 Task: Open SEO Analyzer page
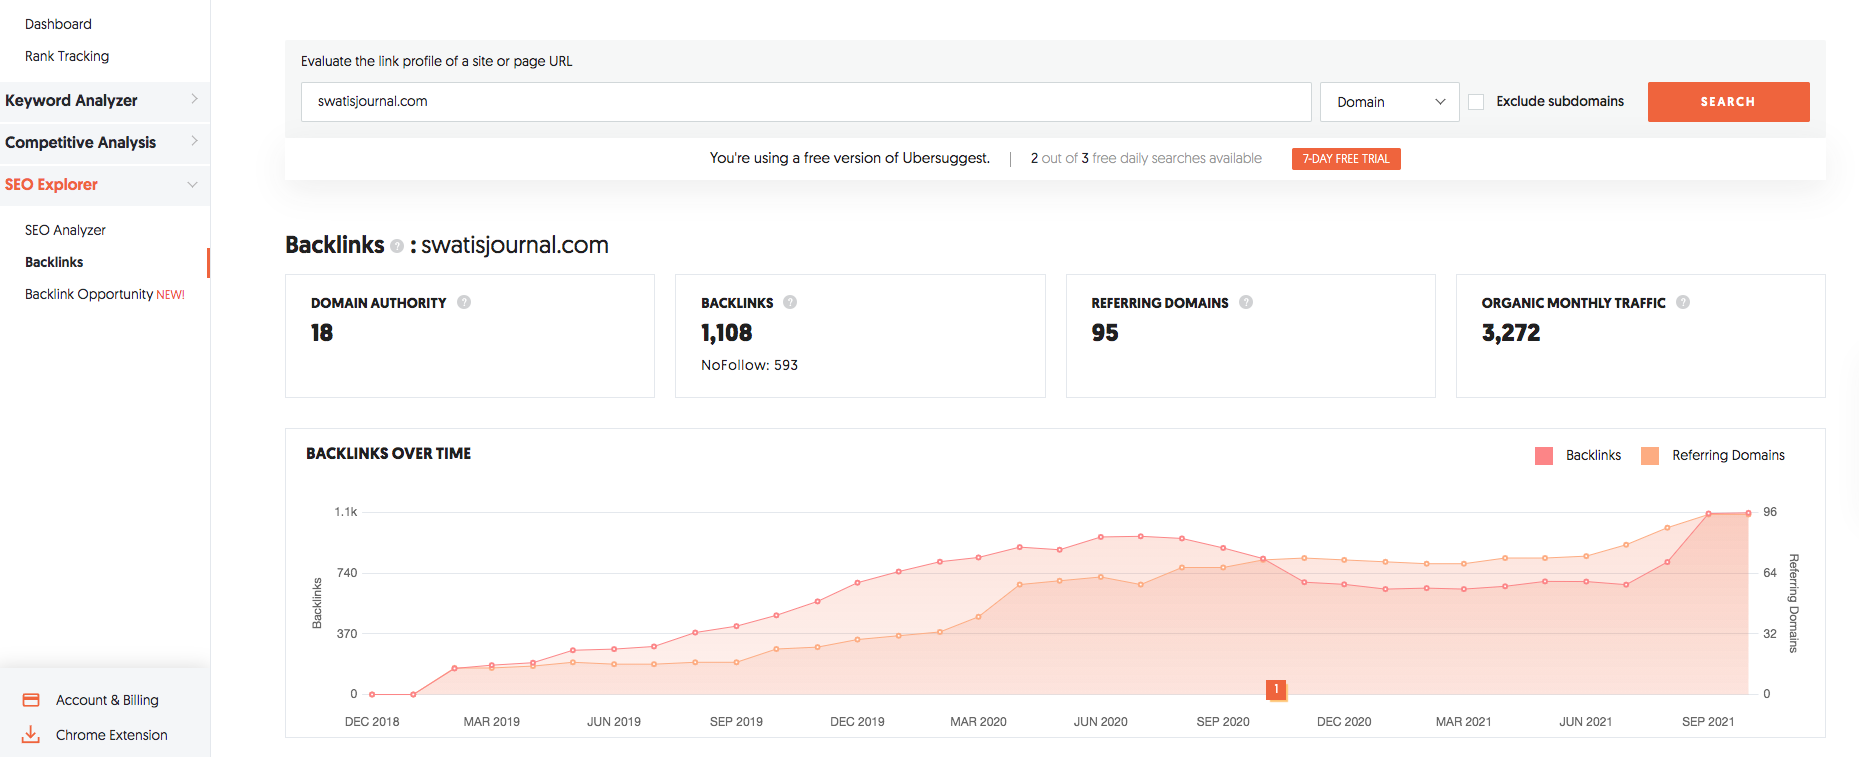(x=65, y=230)
